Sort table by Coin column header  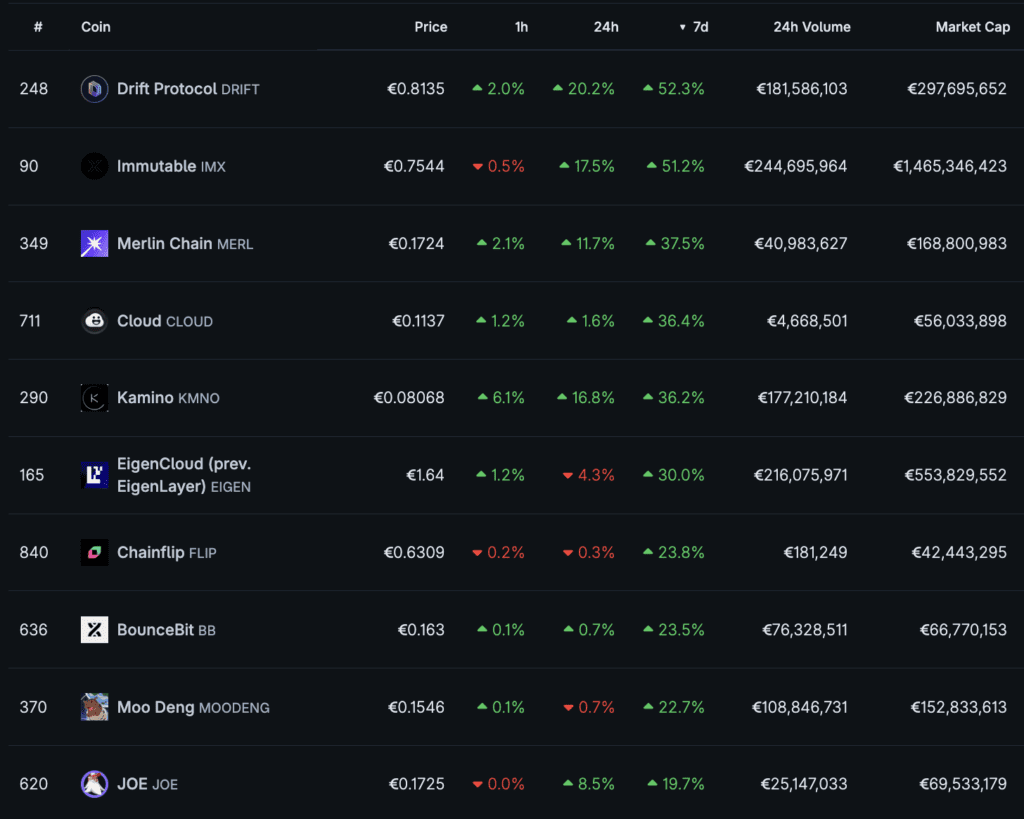click(95, 27)
